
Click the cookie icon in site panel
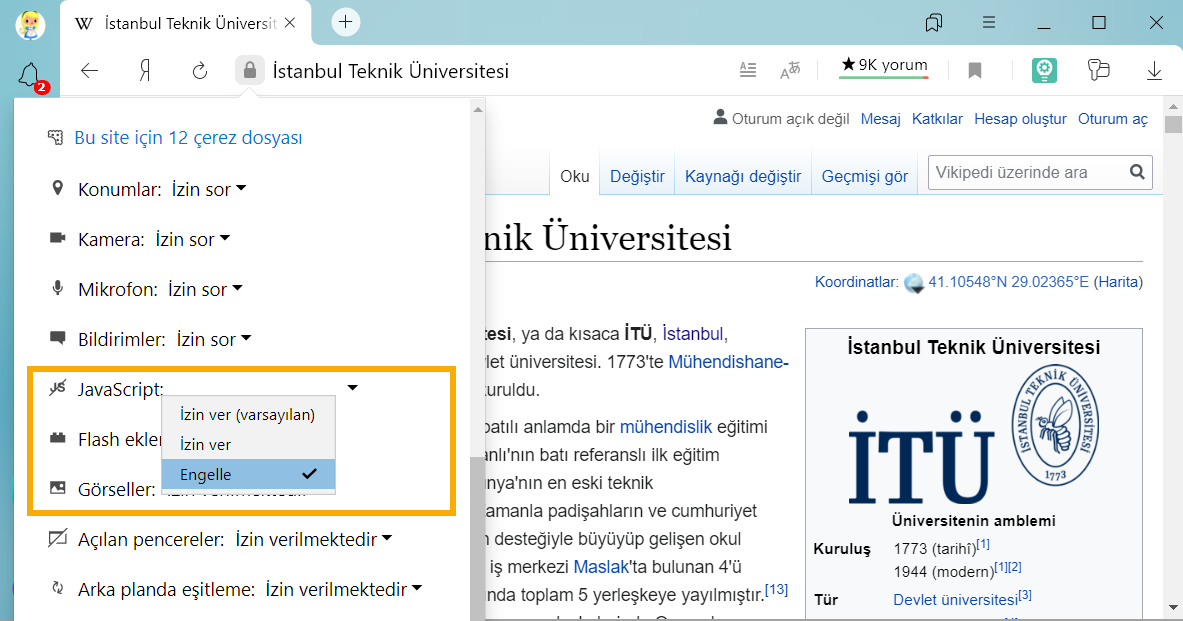[x=55, y=137]
